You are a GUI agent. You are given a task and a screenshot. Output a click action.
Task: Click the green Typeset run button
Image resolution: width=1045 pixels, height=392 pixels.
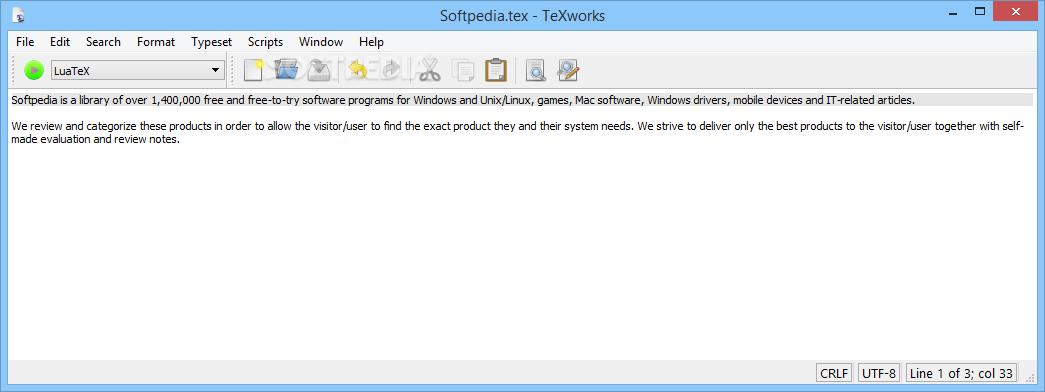[33, 70]
